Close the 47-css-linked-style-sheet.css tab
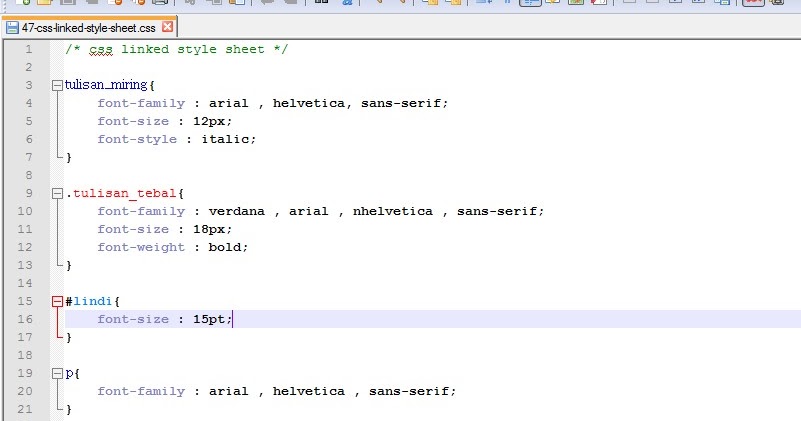The height and width of the screenshot is (421, 801). [x=167, y=27]
